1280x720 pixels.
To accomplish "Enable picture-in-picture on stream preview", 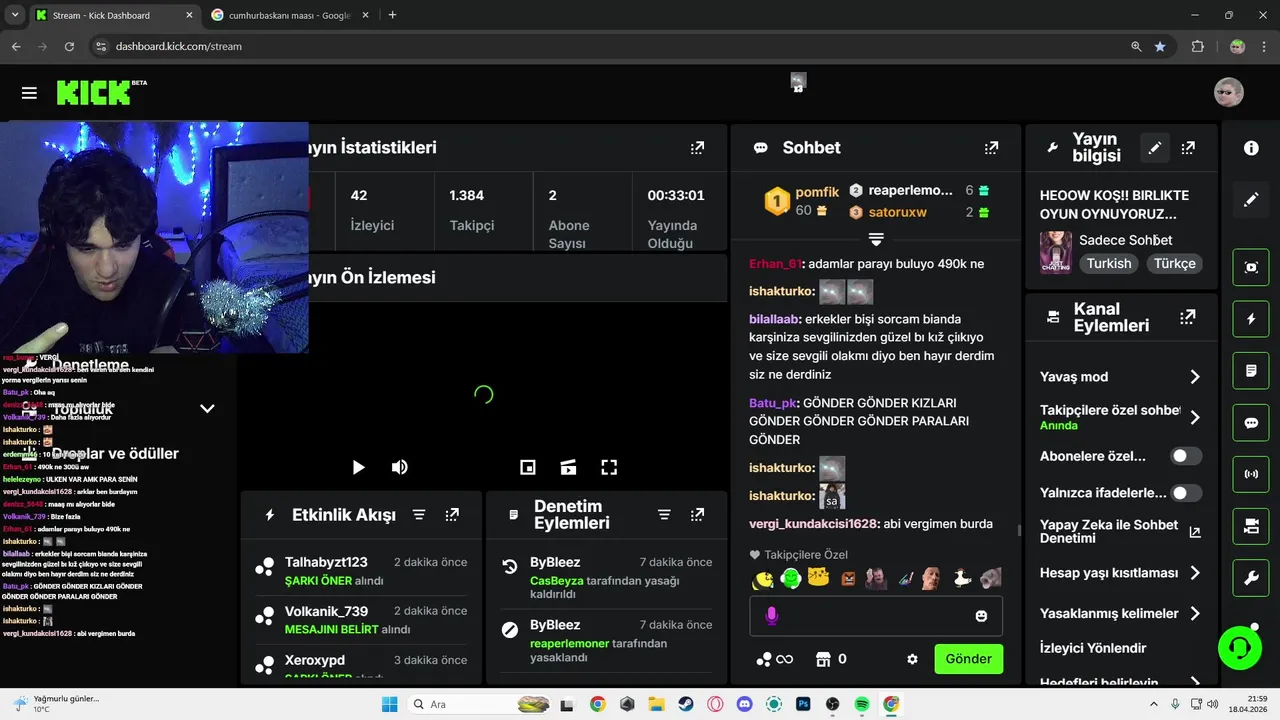I will (528, 467).
